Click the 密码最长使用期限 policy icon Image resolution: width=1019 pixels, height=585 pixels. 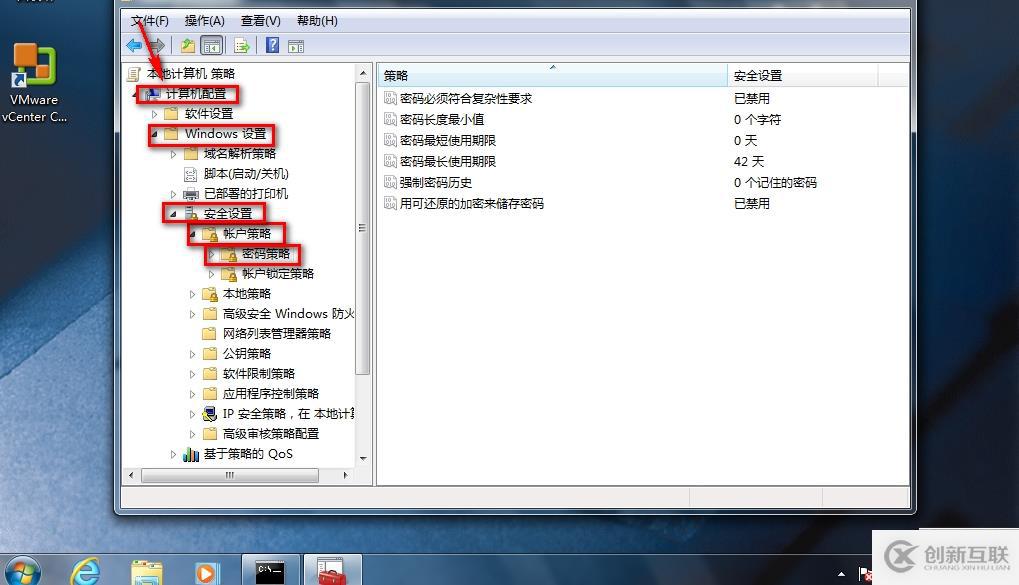tap(390, 161)
